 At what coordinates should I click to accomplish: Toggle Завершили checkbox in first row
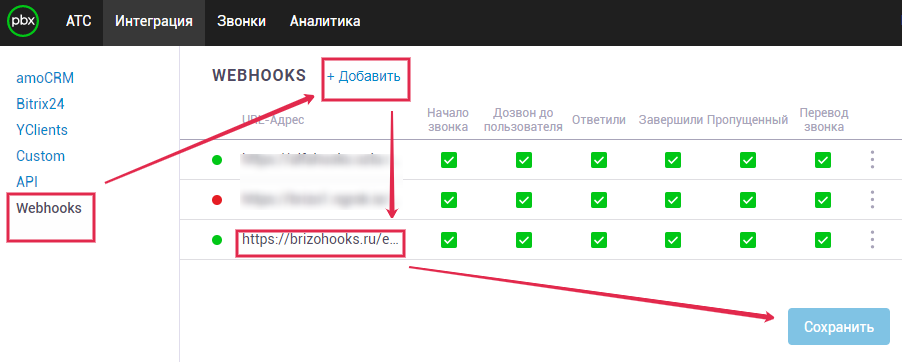pos(673,159)
